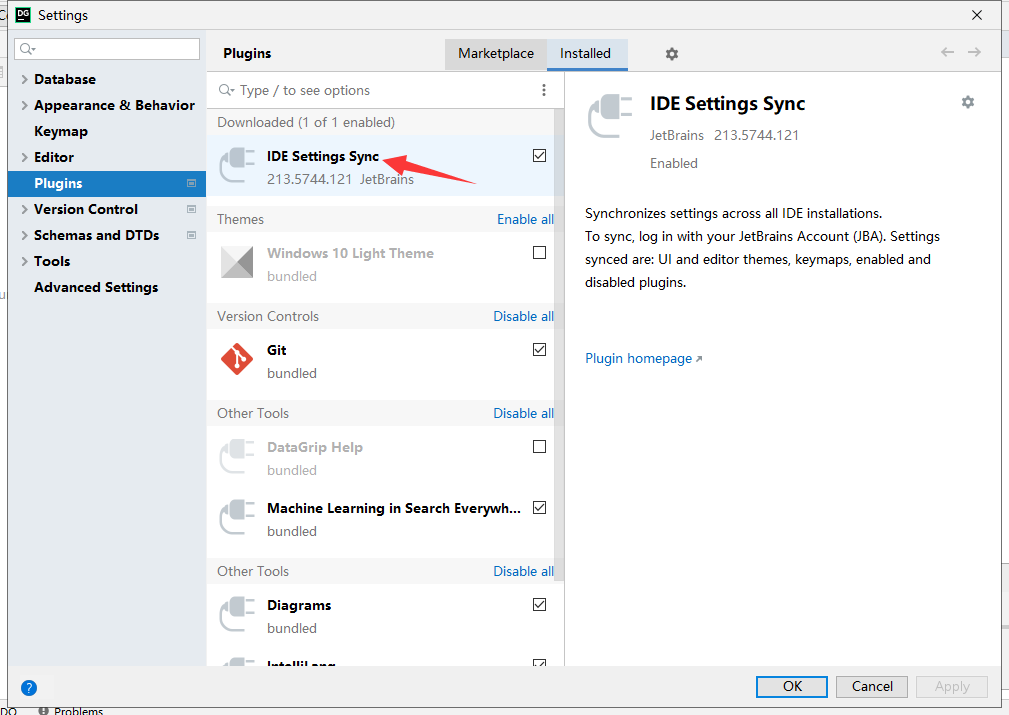Click the gear icon beside the plugin tabs
This screenshot has height=715, width=1009.
point(671,53)
